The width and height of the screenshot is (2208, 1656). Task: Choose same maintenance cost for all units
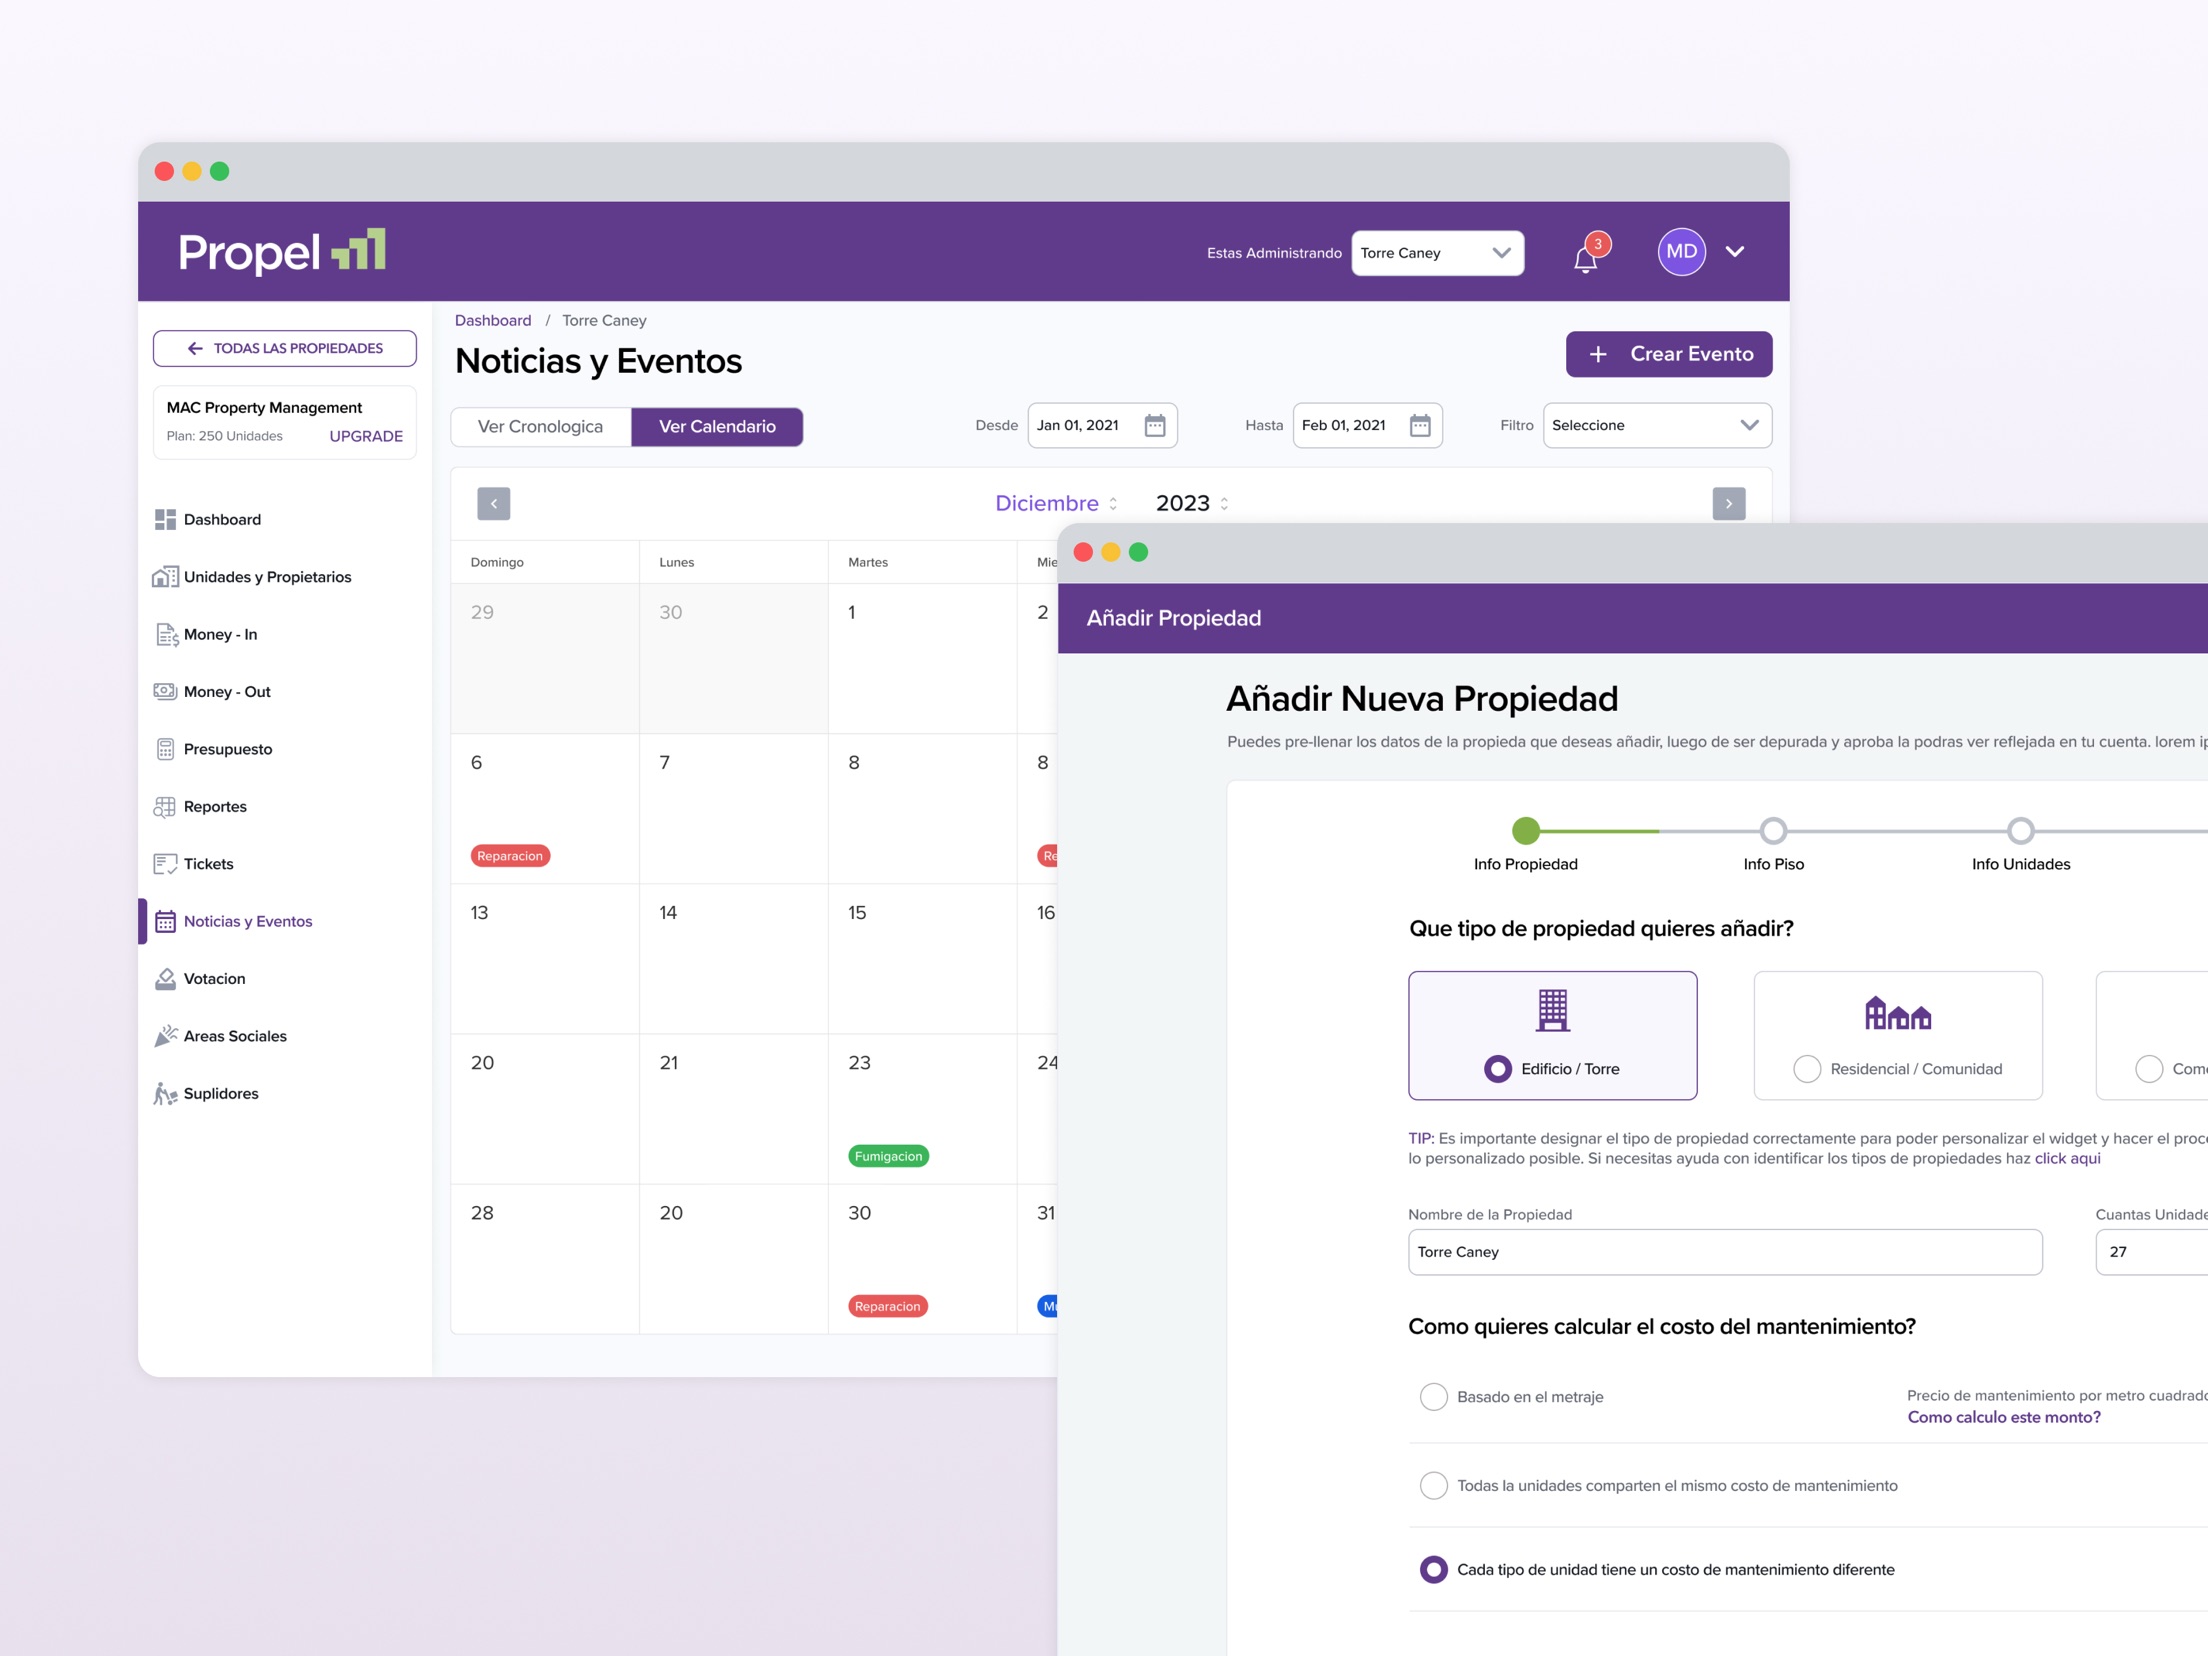1433,1485
